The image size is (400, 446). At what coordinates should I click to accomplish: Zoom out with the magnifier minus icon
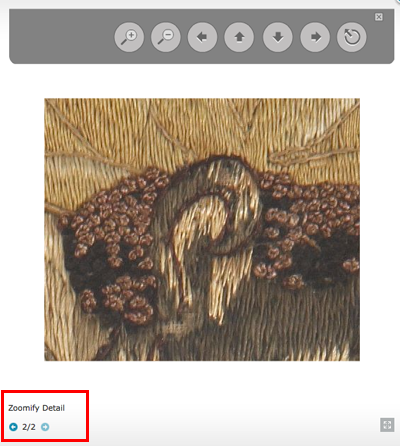166,37
